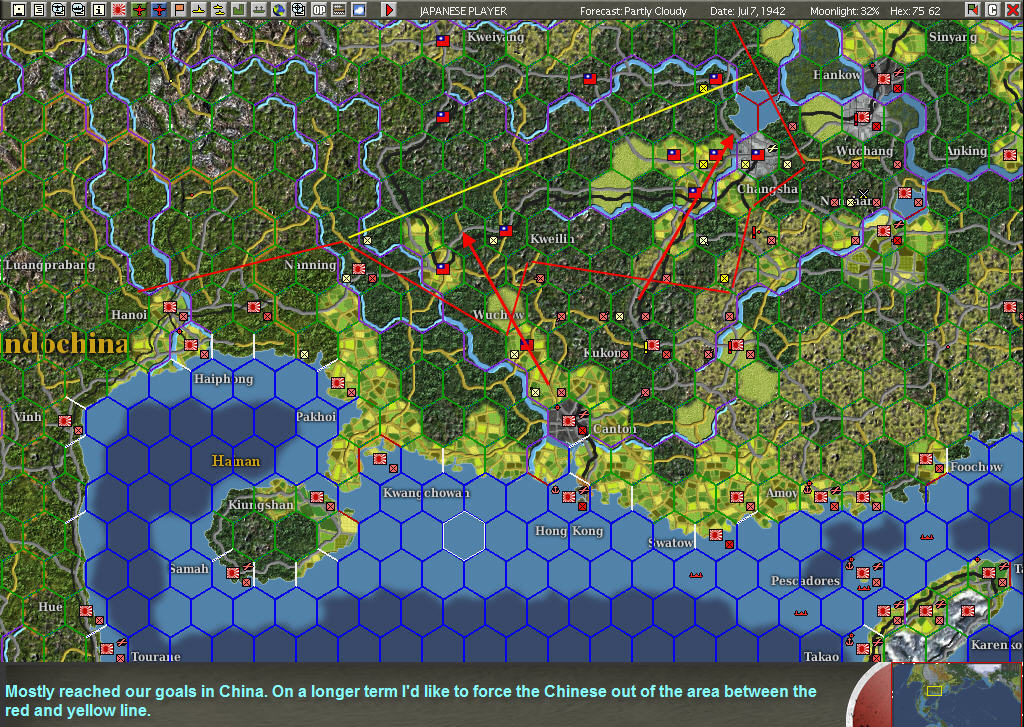Select the Japanese unit at Hankow
The height and width of the screenshot is (727, 1024).
(884, 79)
